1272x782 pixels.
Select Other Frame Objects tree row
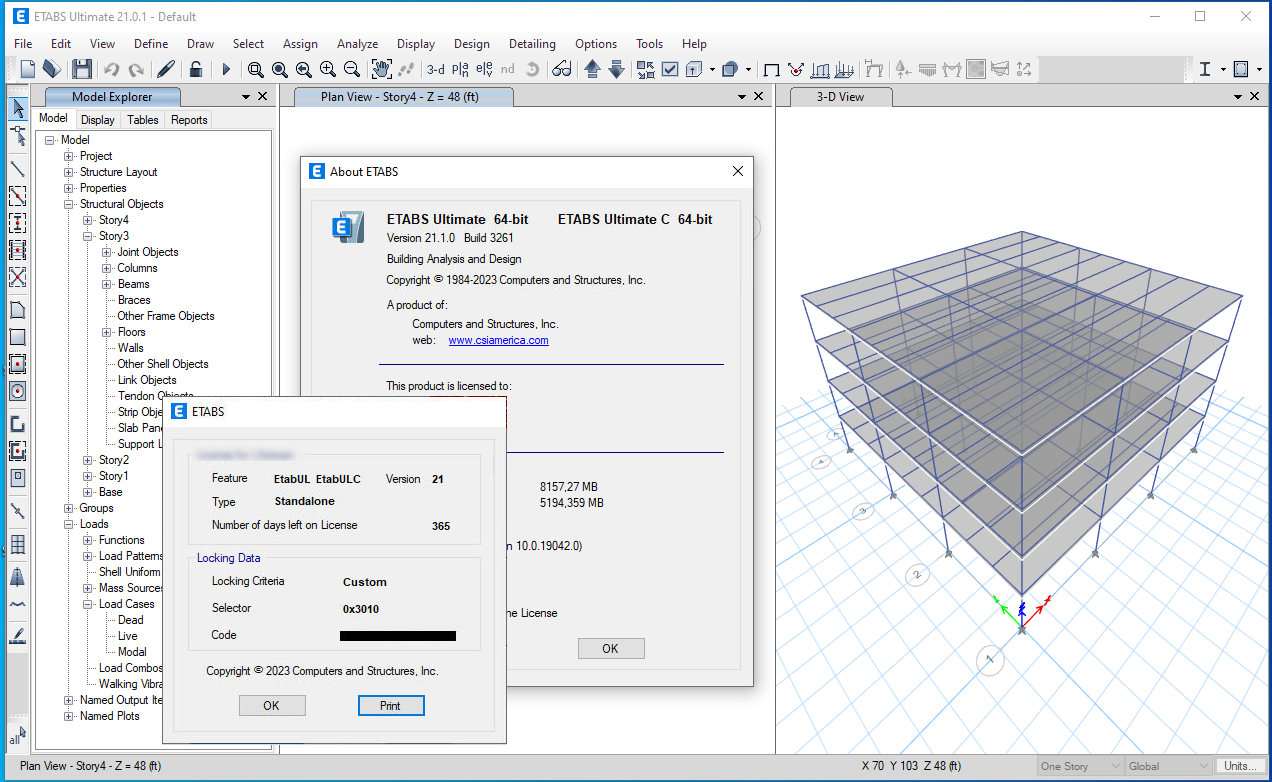coord(166,316)
